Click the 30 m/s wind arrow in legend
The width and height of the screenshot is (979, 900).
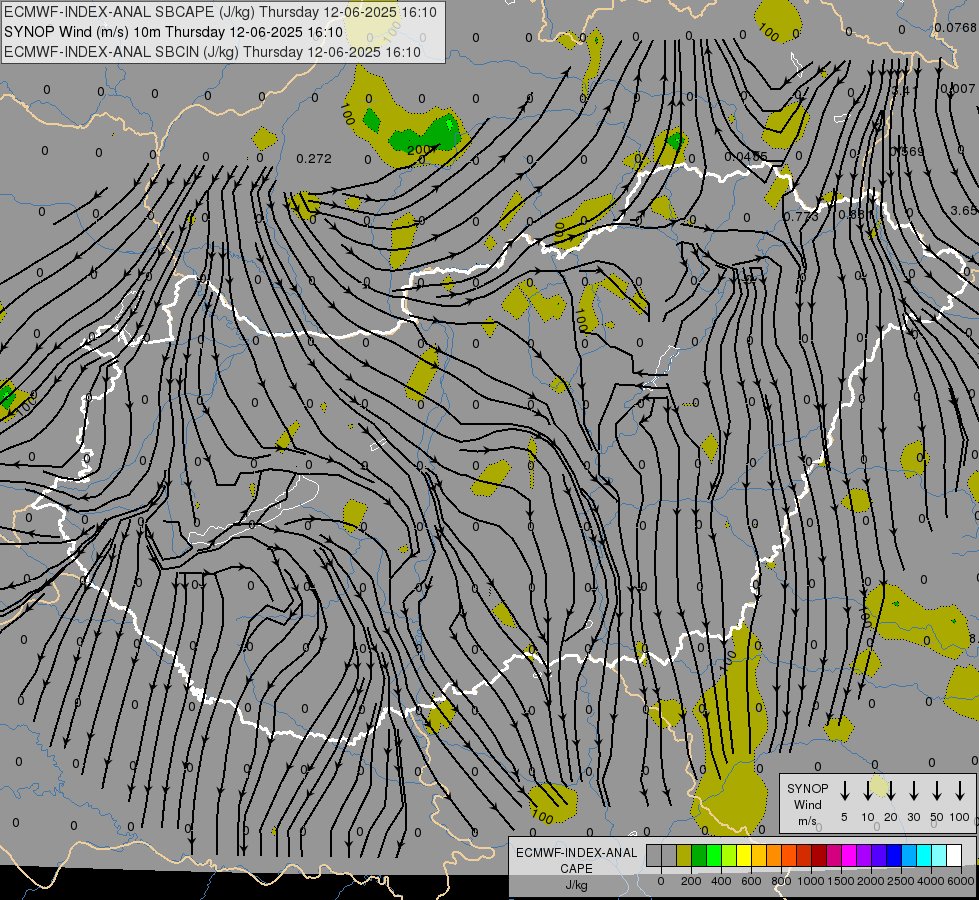click(x=913, y=791)
